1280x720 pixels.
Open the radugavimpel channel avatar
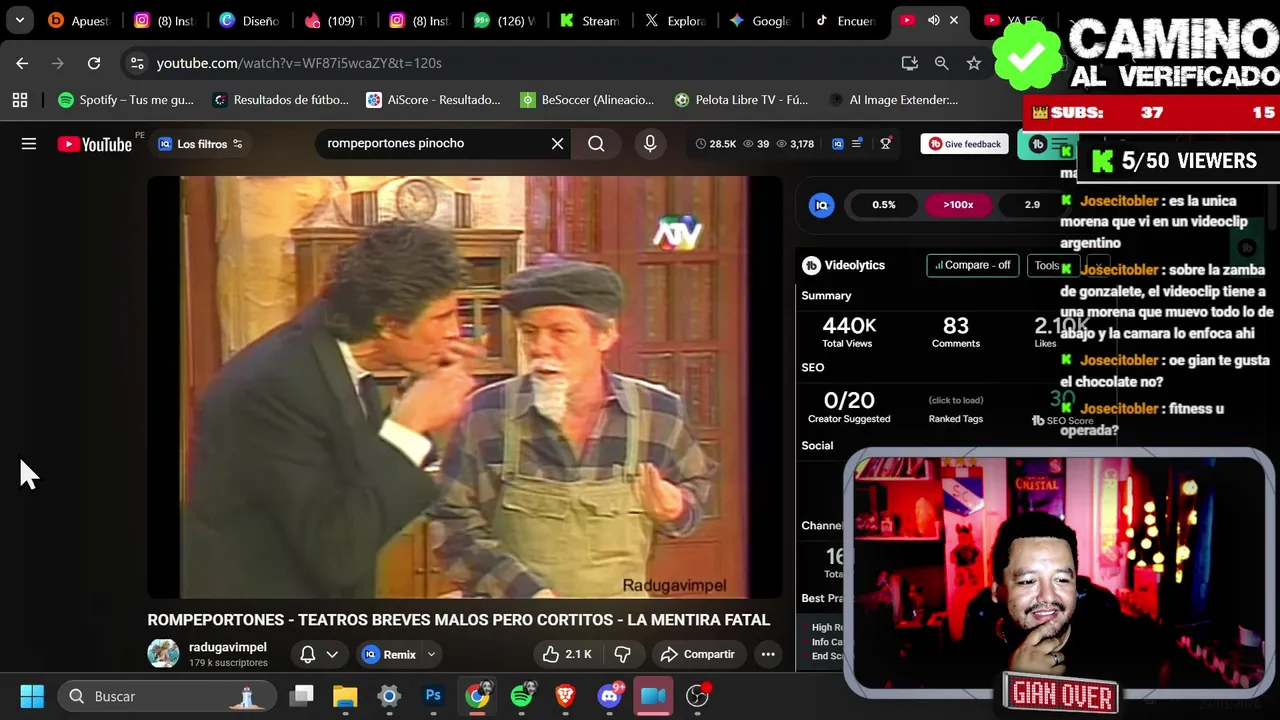tap(163, 654)
